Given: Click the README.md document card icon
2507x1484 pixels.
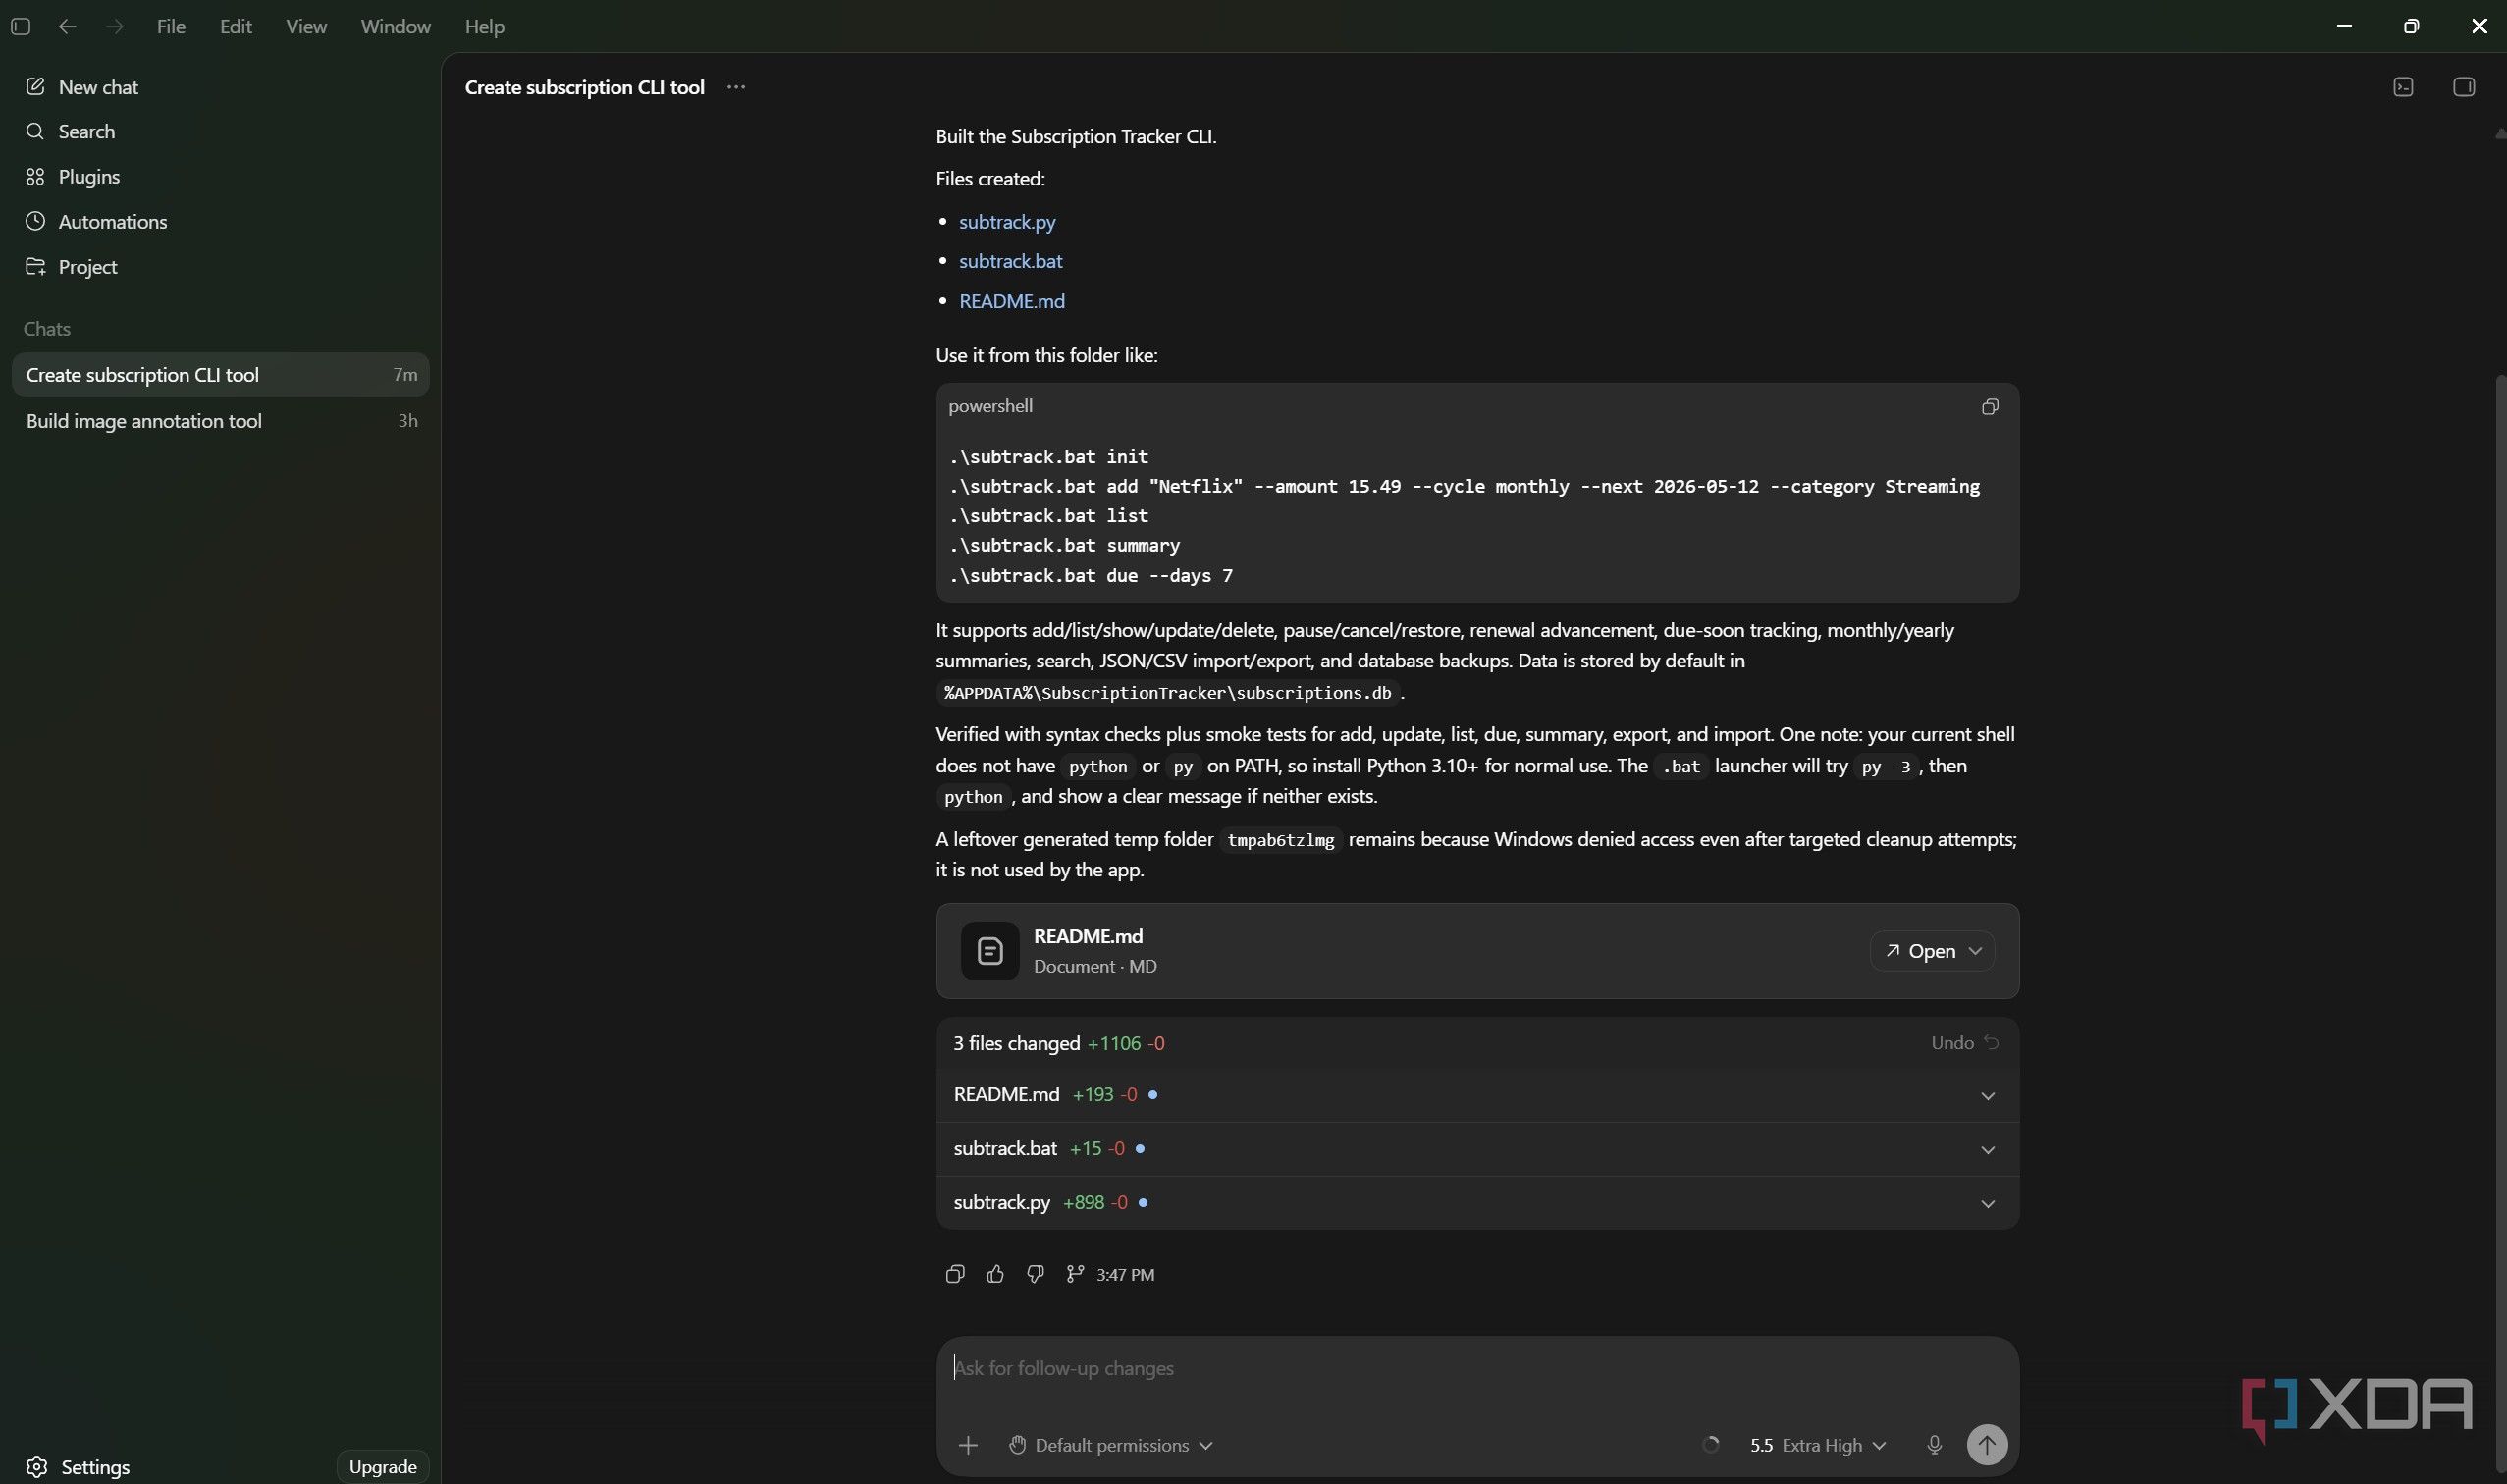Looking at the screenshot, I should point(990,951).
